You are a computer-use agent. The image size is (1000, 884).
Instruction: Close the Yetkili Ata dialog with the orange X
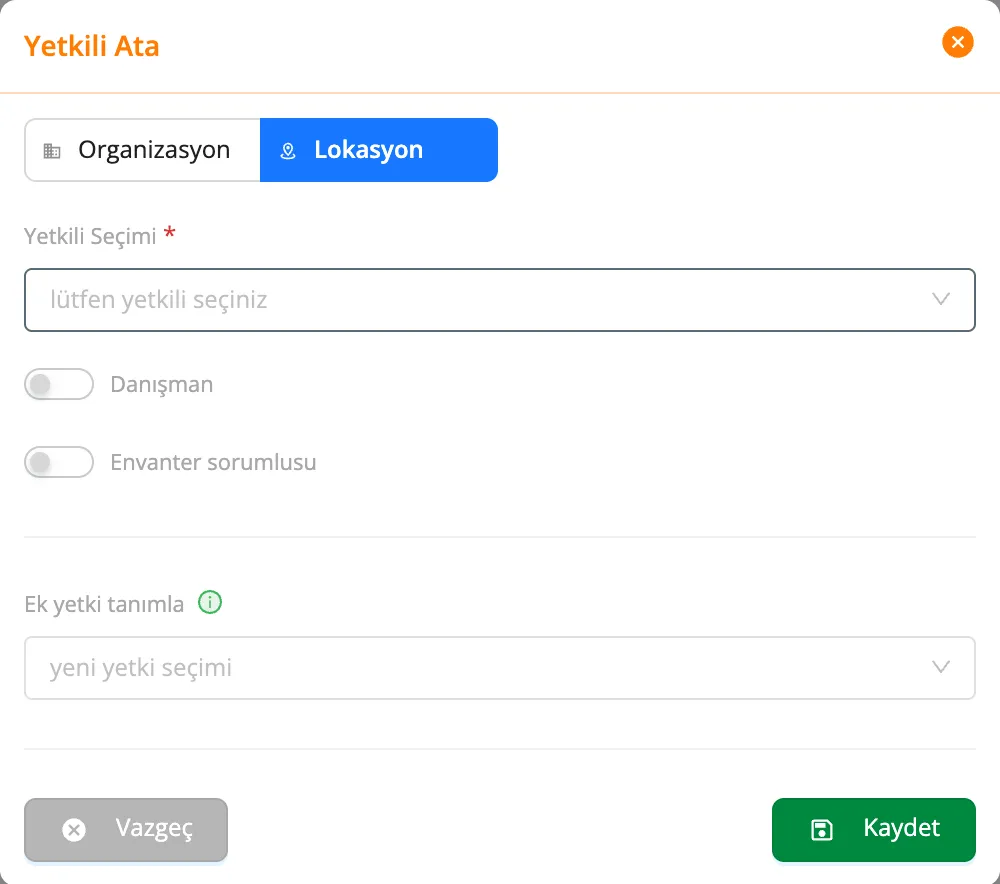coord(957,42)
